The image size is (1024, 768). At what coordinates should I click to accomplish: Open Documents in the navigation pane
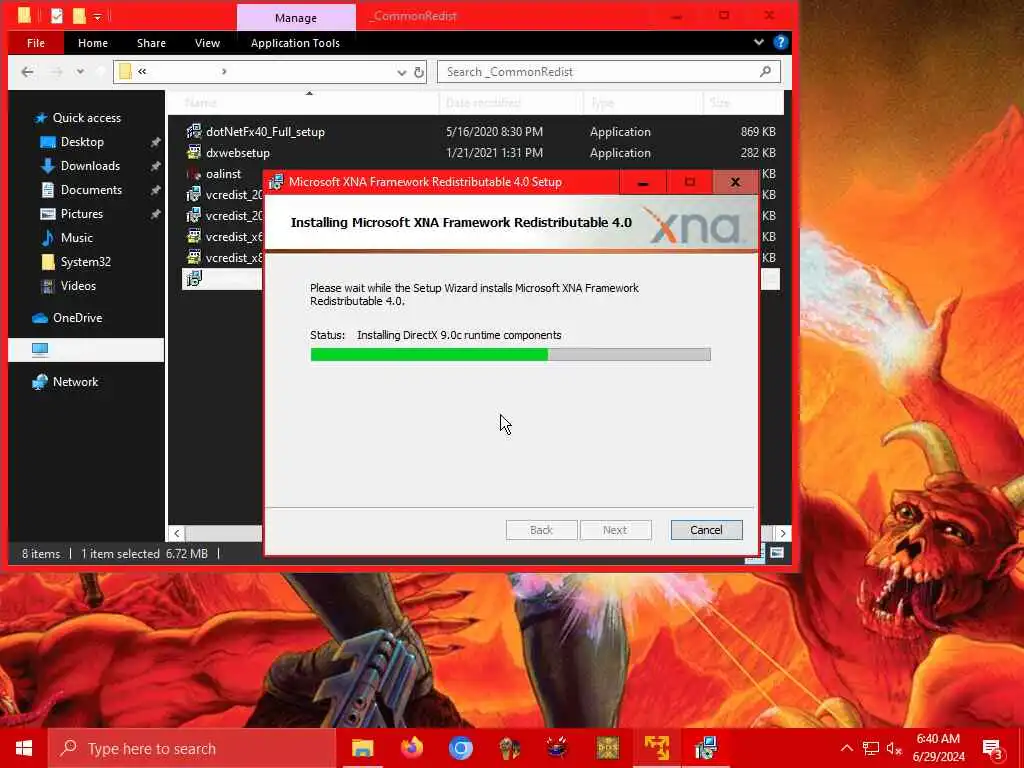point(91,190)
